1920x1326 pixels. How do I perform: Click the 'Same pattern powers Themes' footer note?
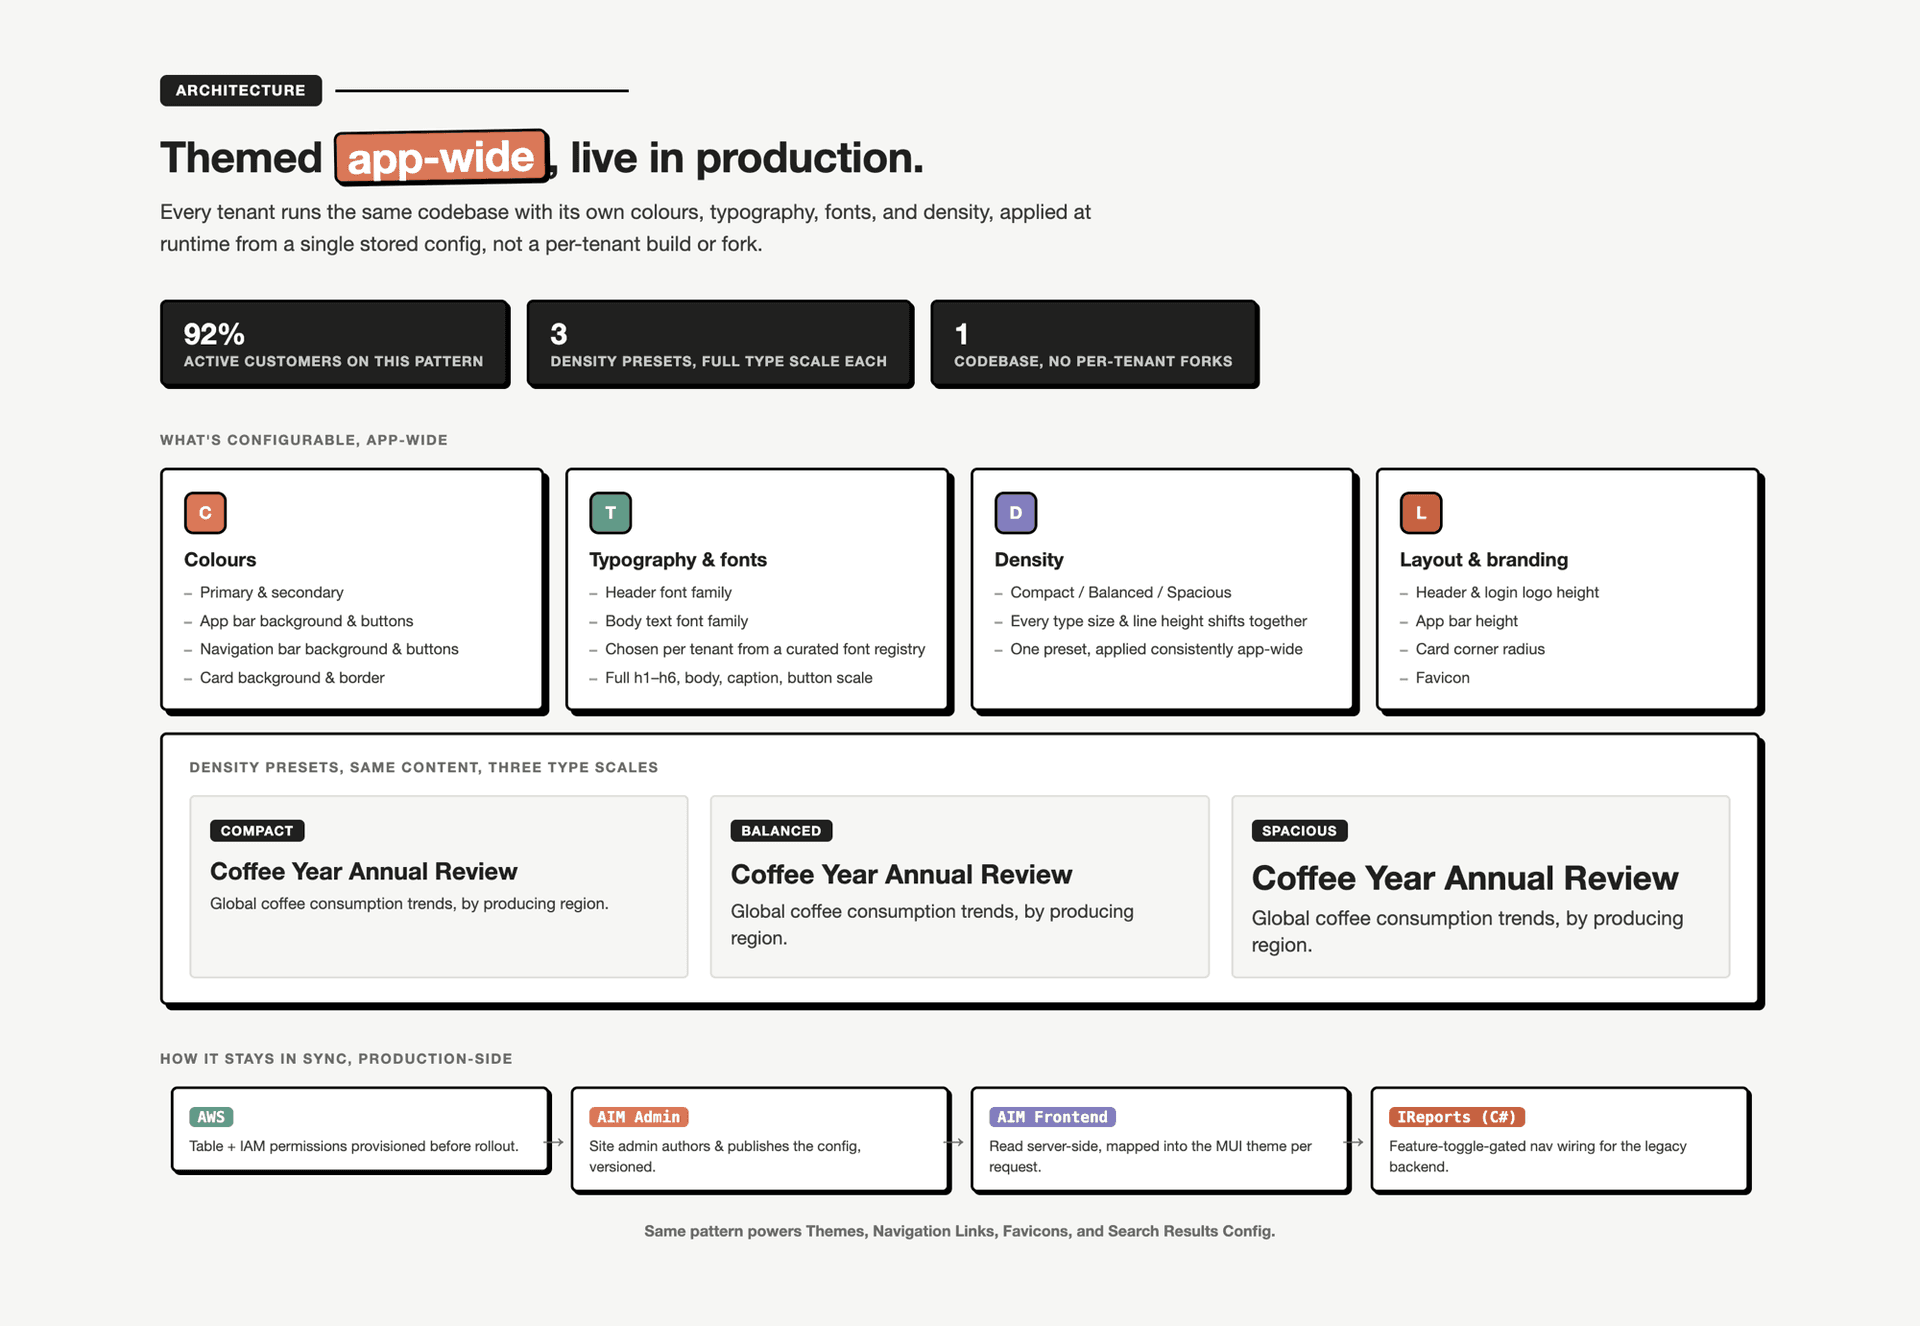[960, 1231]
